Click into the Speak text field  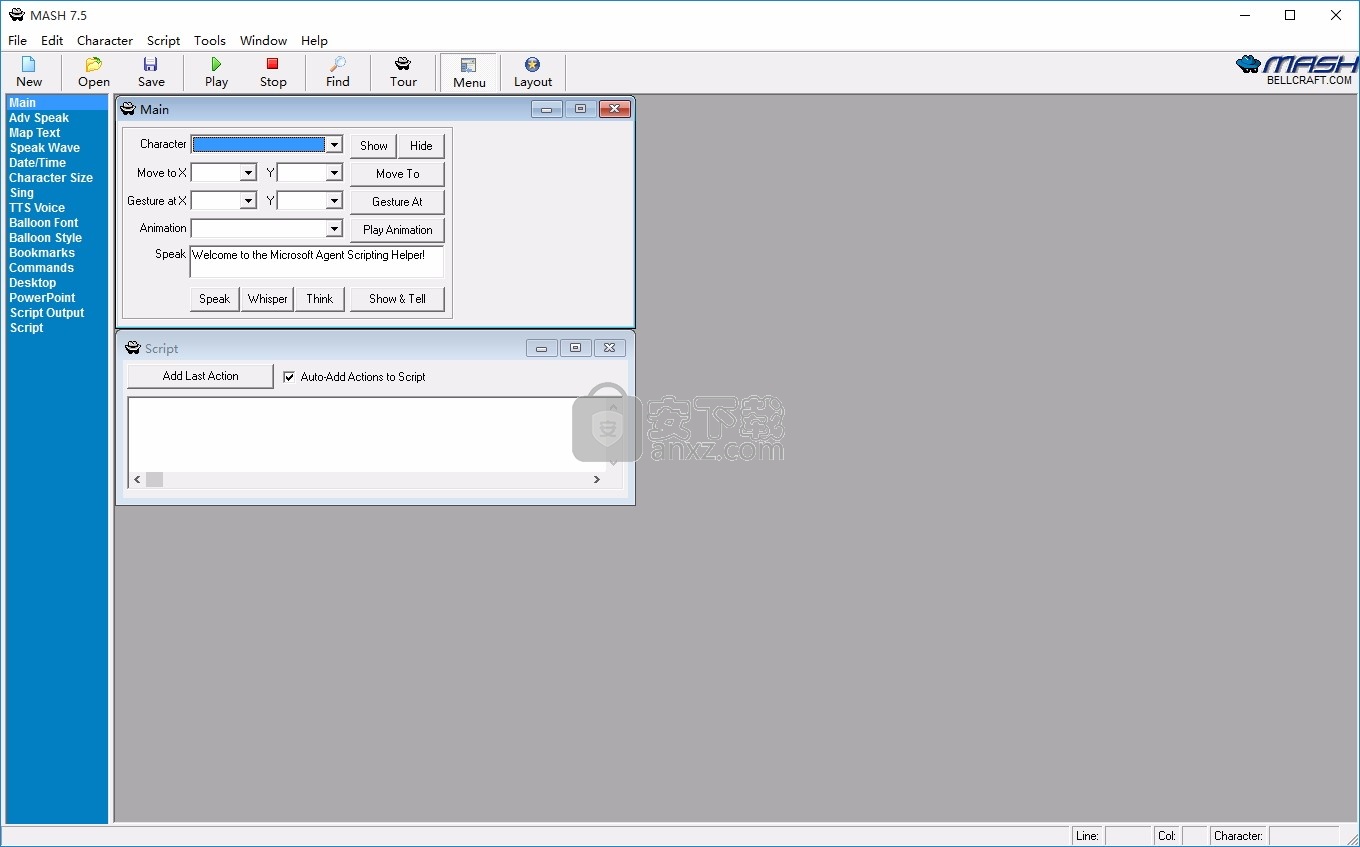[316, 262]
